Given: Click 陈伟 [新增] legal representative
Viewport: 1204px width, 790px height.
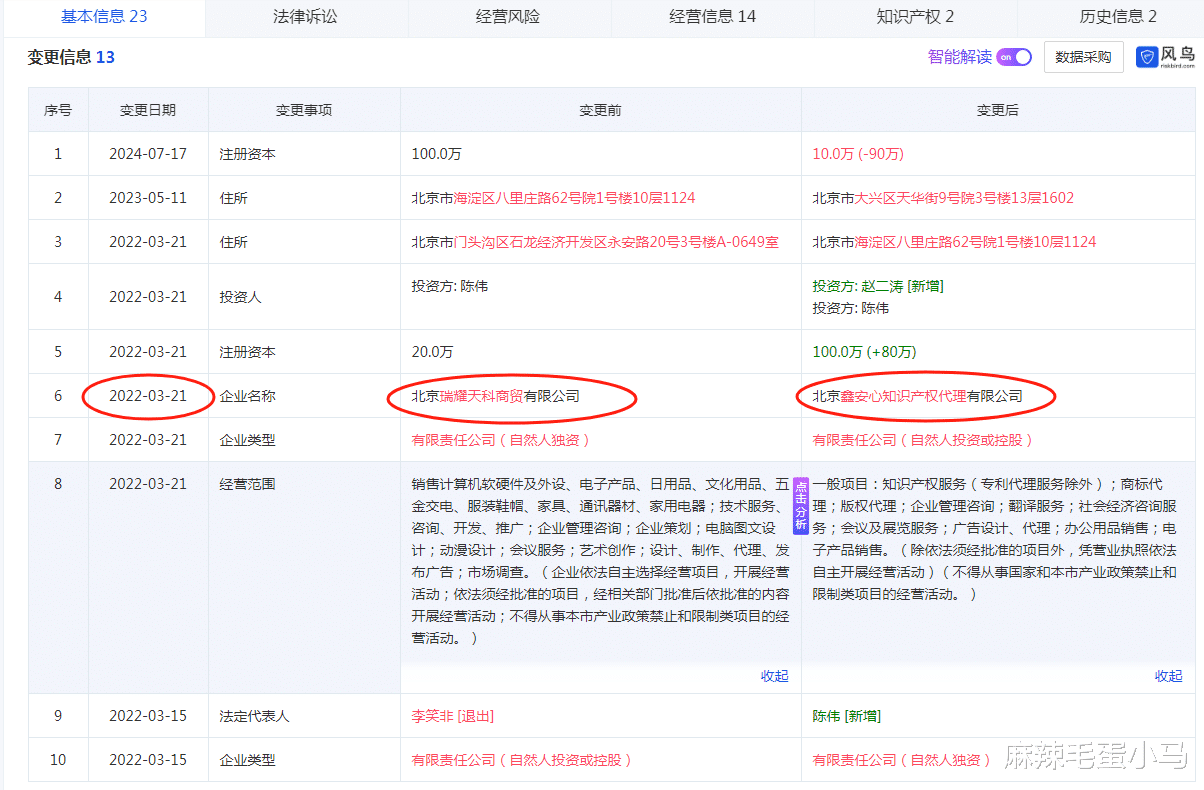Looking at the screenshot, I should click(846, 716).
